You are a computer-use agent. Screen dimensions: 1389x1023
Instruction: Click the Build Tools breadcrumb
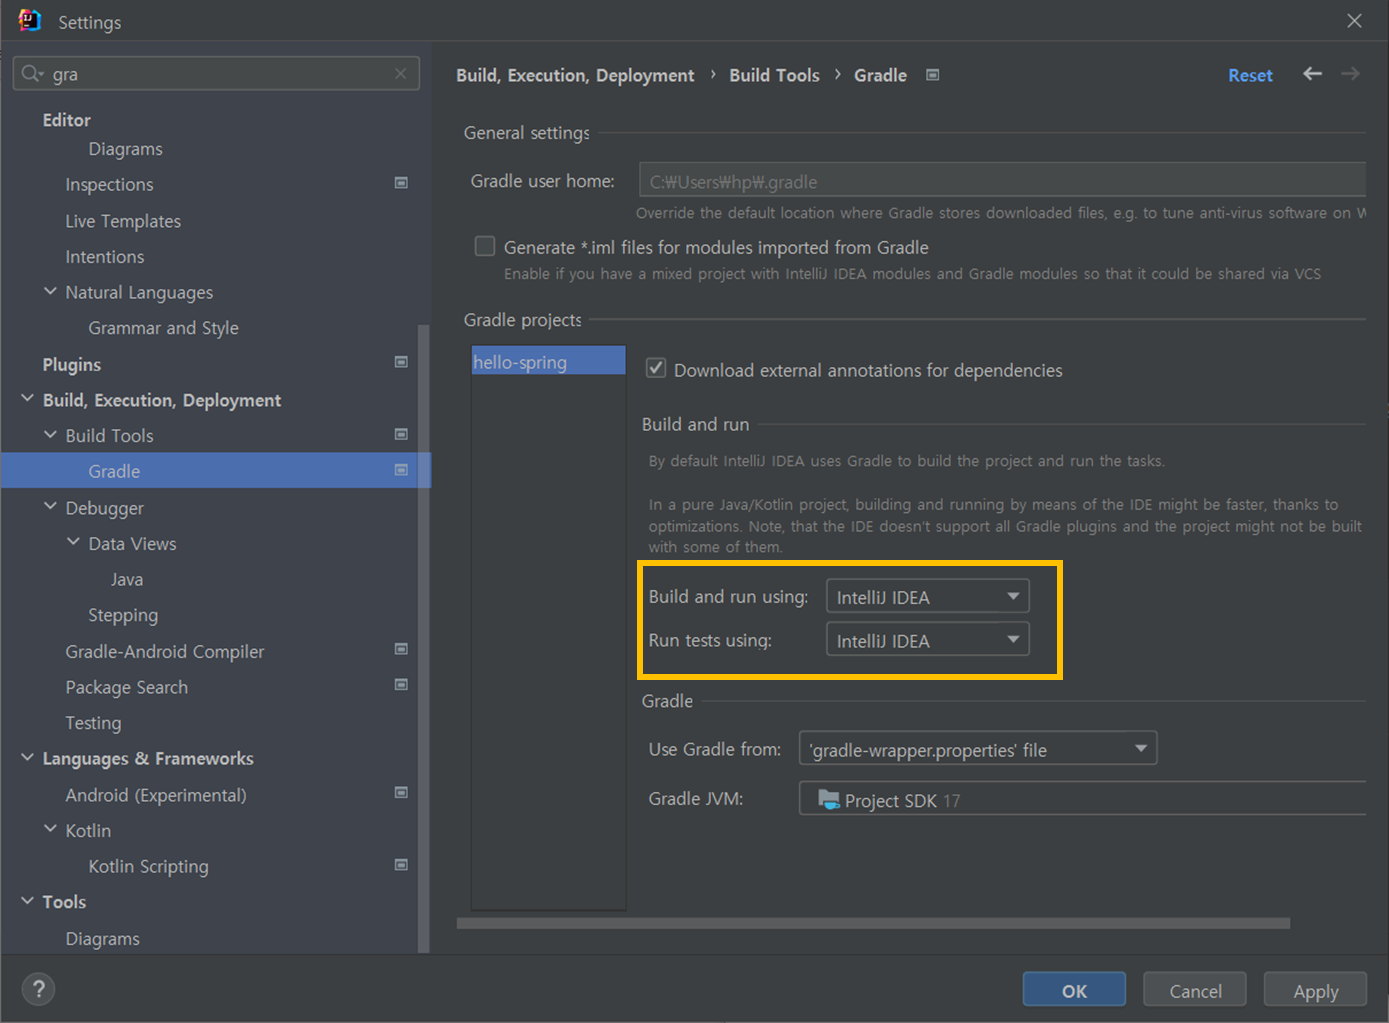click(x=774, y=75)
